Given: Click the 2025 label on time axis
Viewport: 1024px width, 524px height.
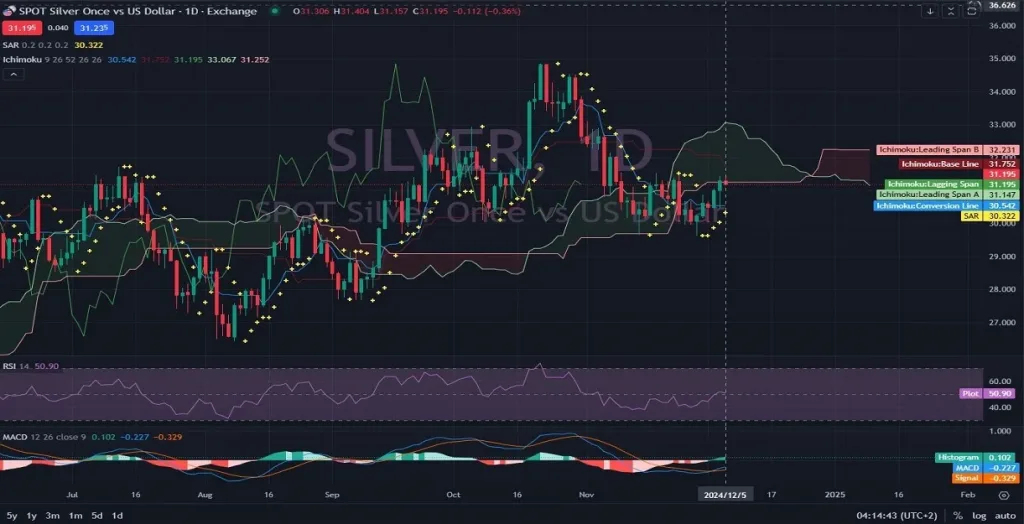Looking at the screenshot, I should click(835, 495).
